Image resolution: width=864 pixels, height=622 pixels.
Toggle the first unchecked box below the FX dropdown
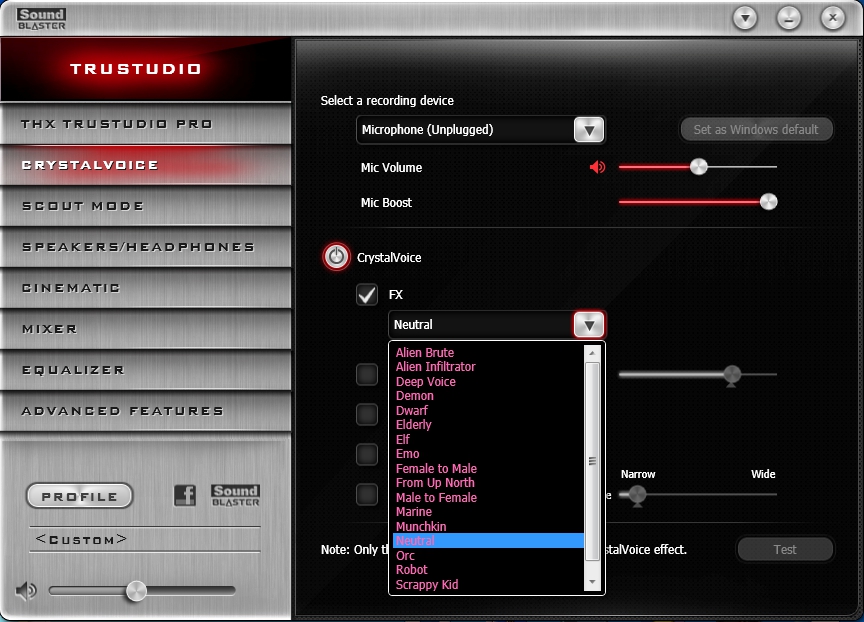(x=367, y=374)
